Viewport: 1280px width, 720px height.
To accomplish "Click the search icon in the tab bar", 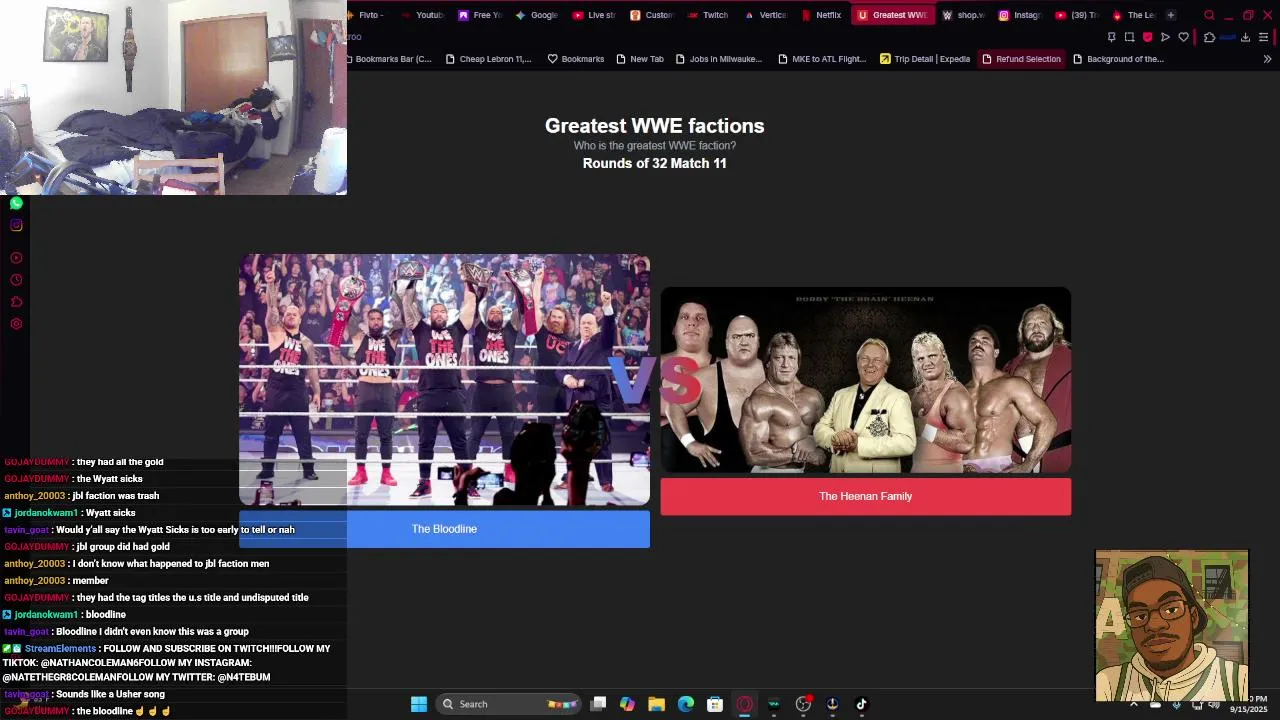I will [x=1209, y=15].
